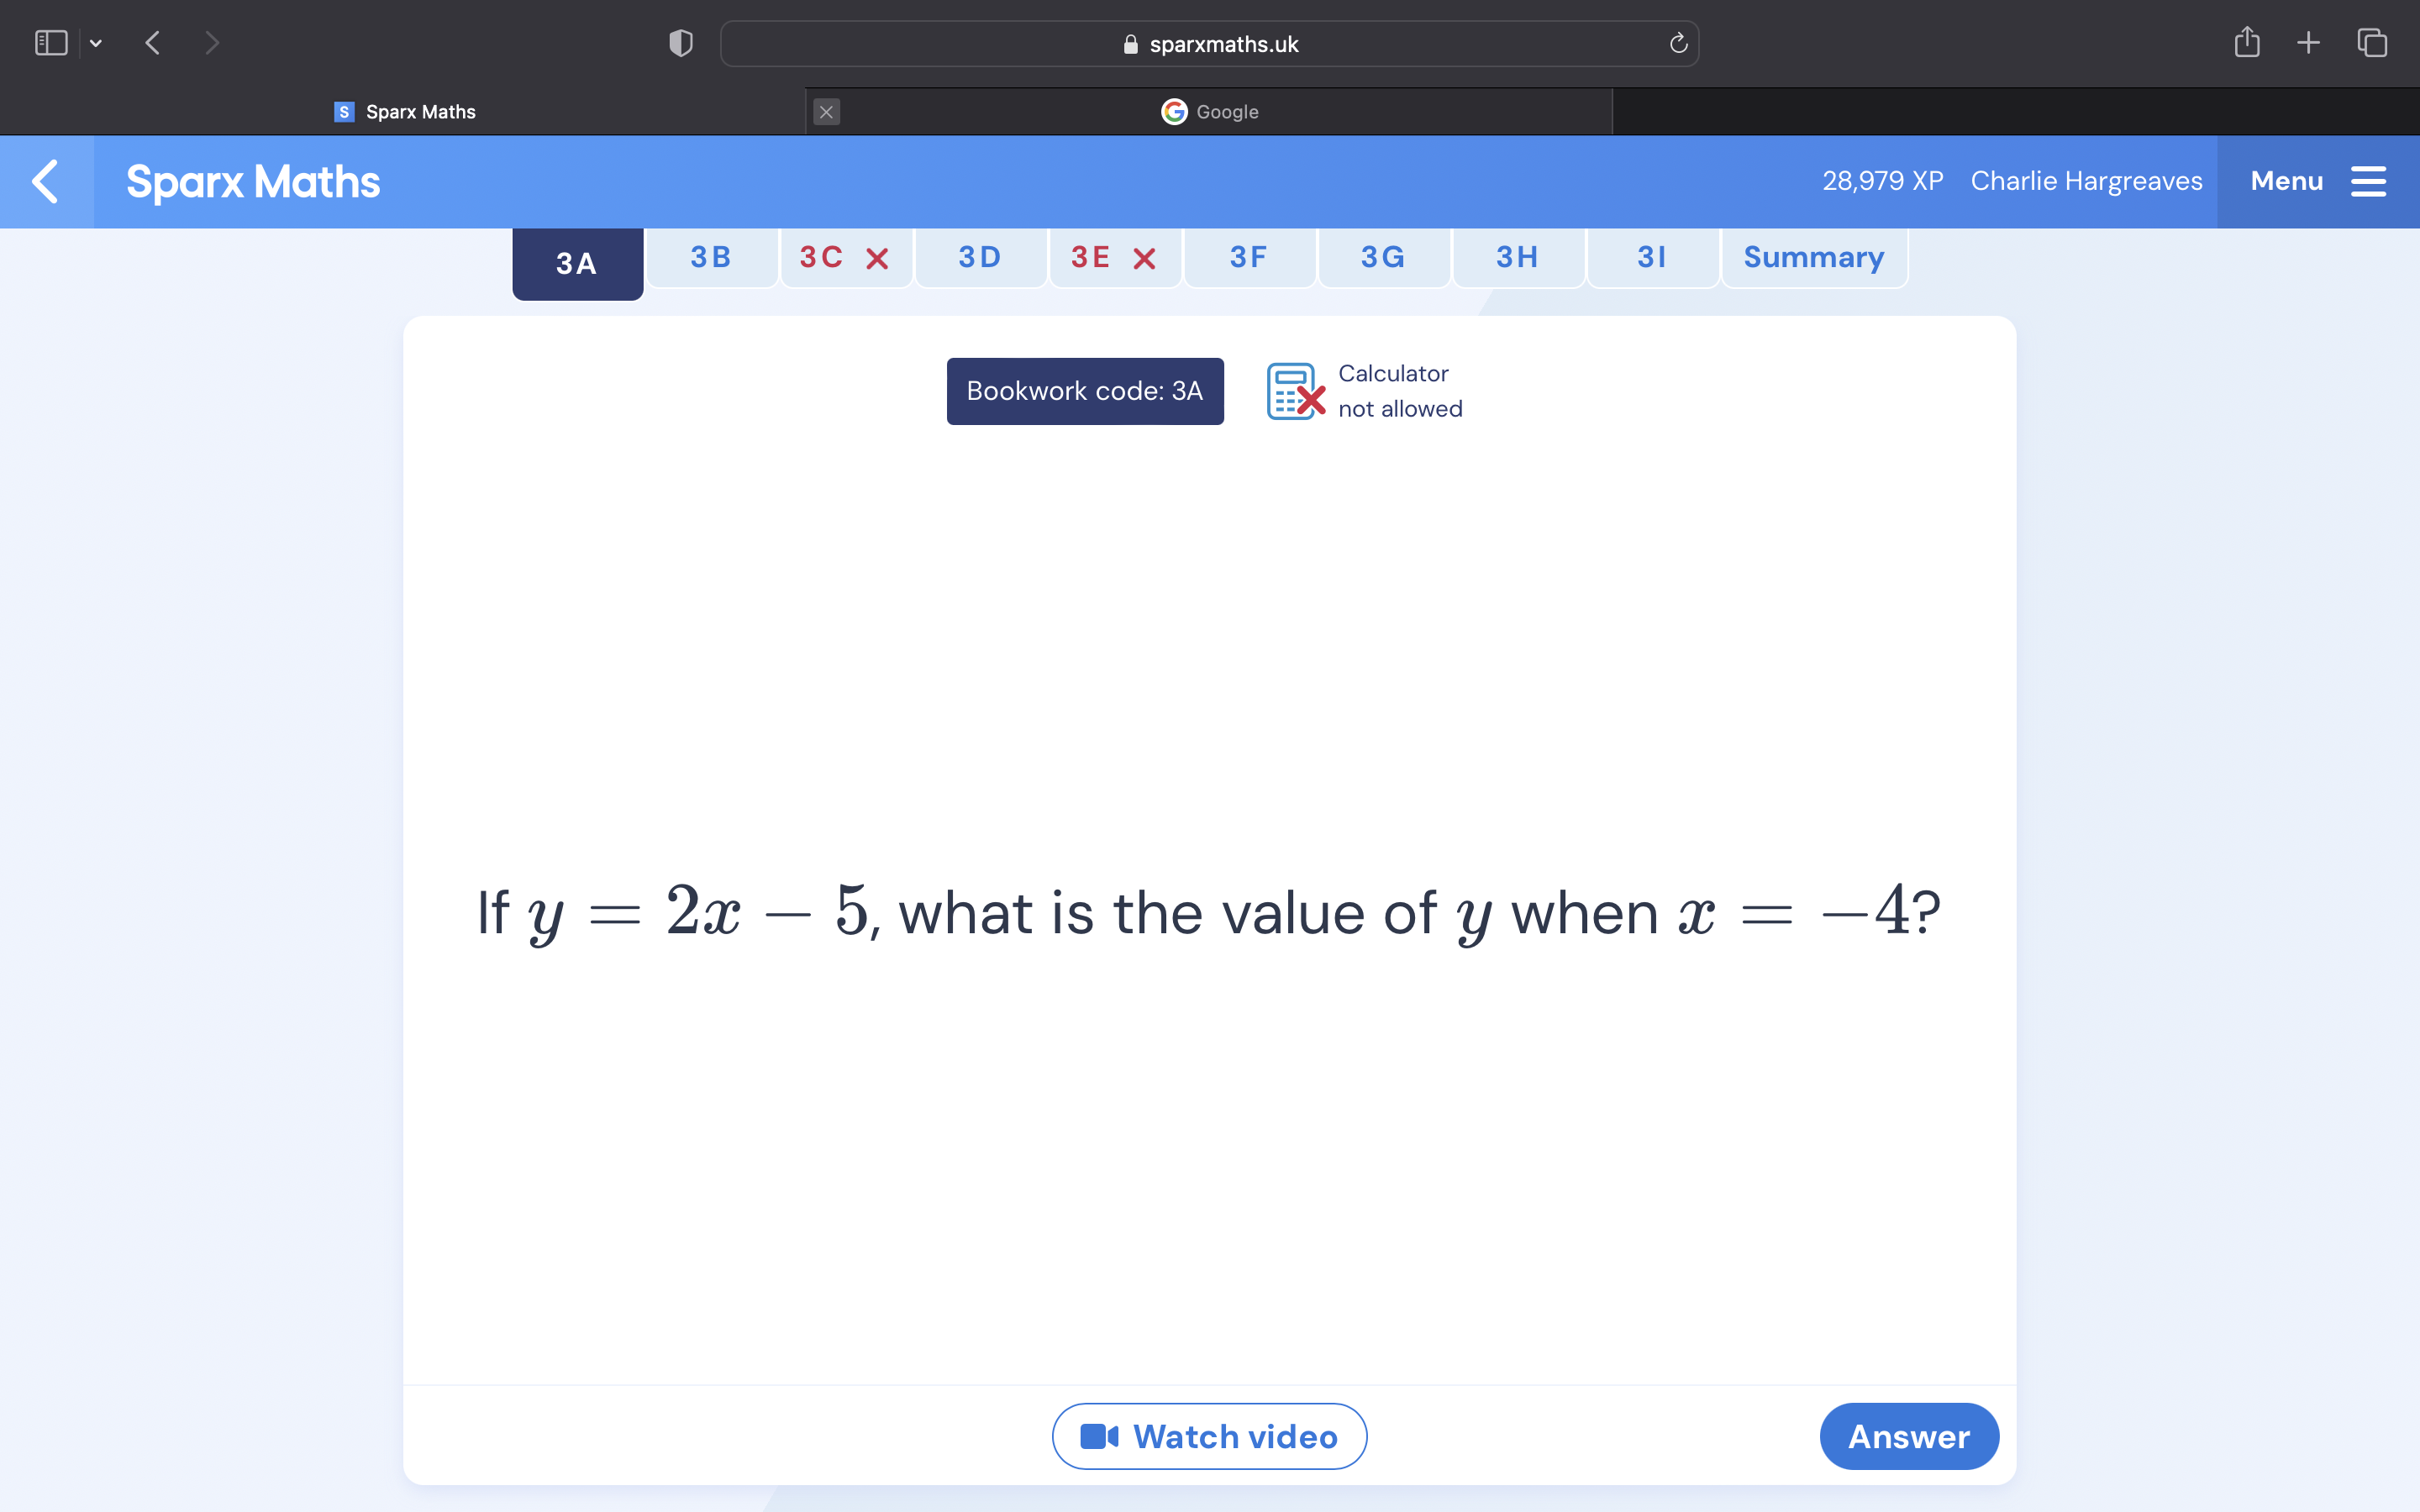
Task: Click the 28,979 XP counter
Action: (x=1882, y=181)
